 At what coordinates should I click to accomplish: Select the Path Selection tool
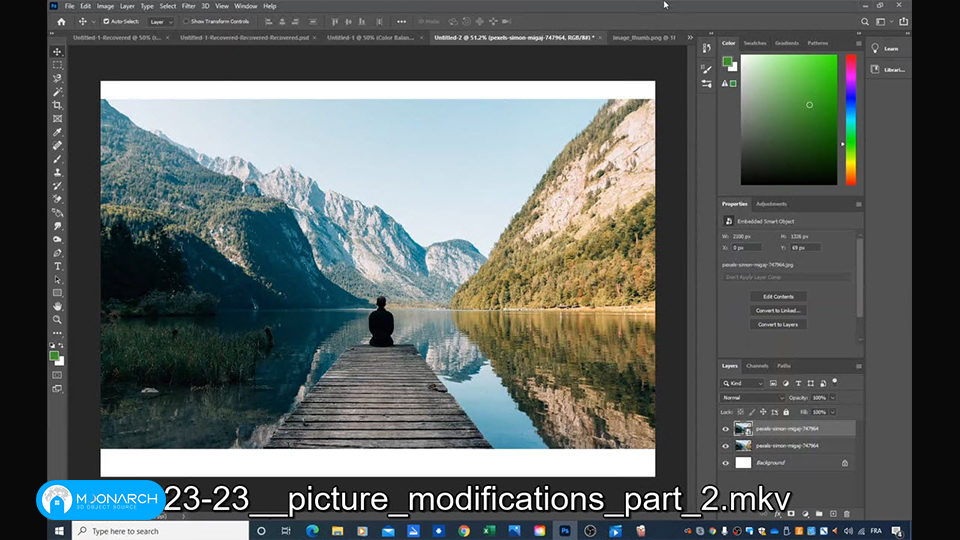click(x=58, y=280)
